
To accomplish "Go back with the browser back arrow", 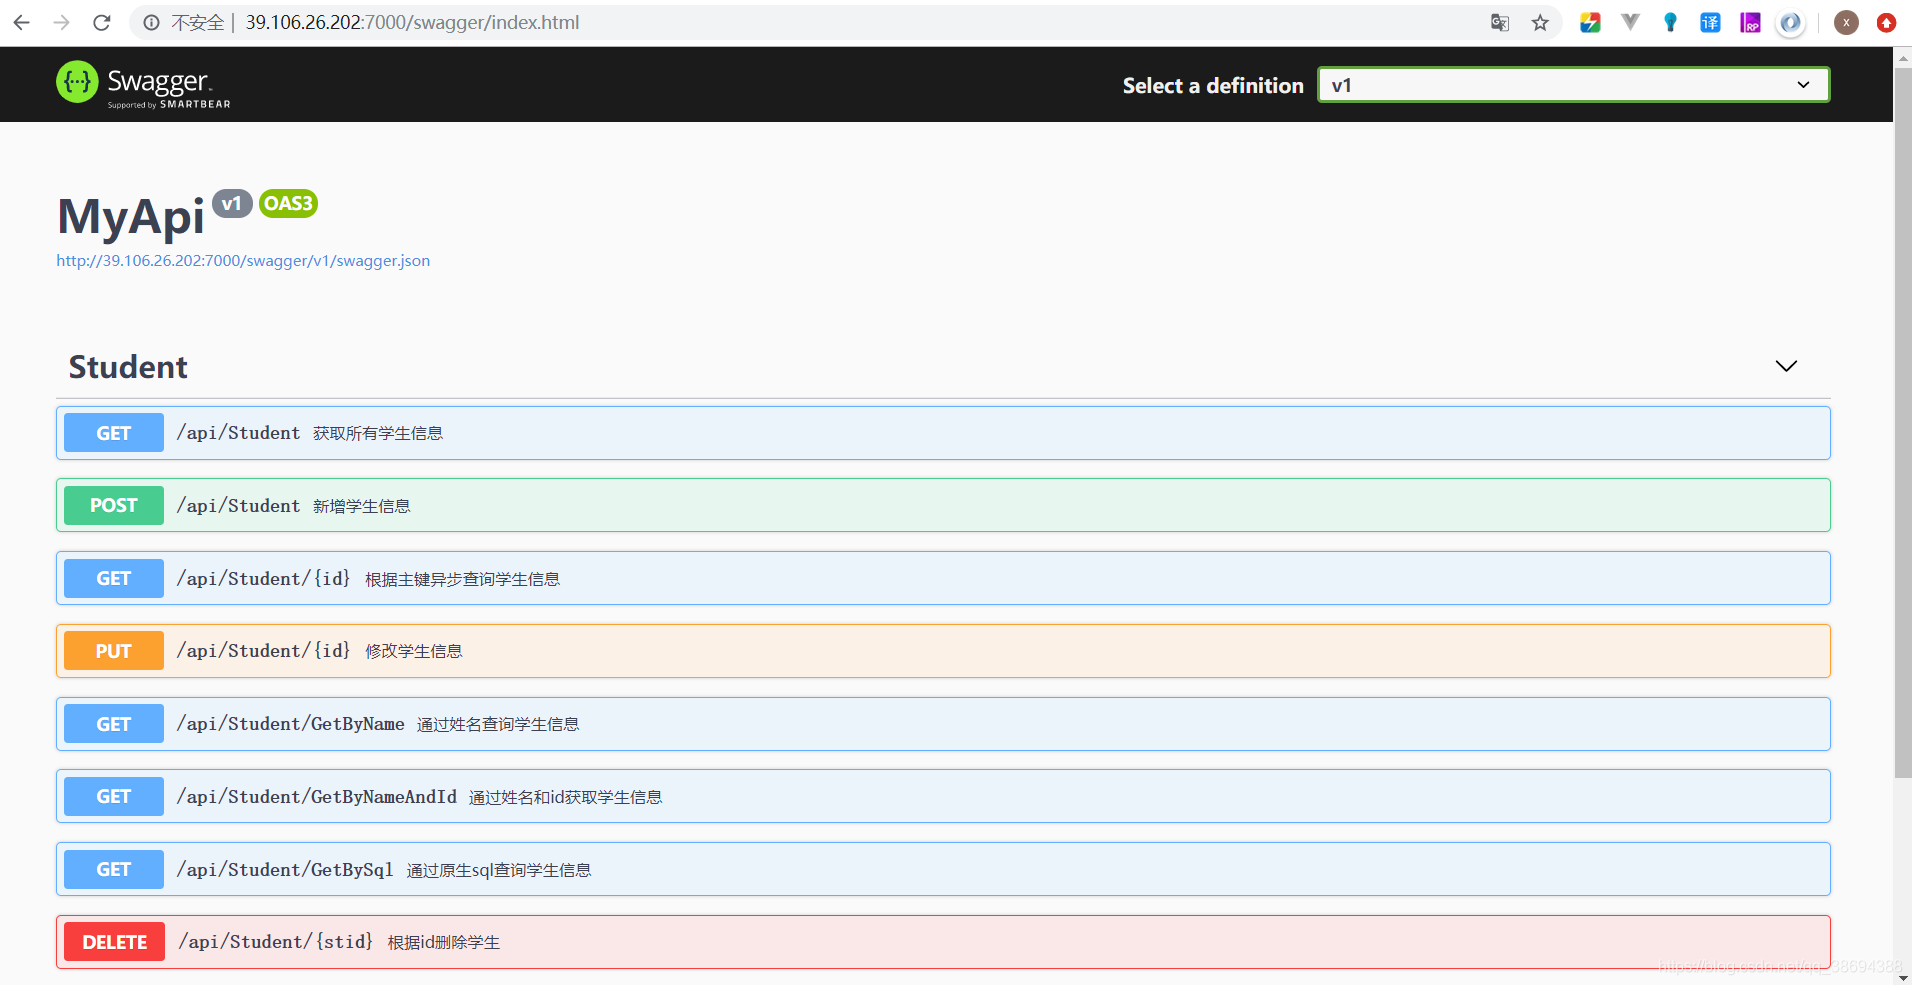I will (22, 22).
